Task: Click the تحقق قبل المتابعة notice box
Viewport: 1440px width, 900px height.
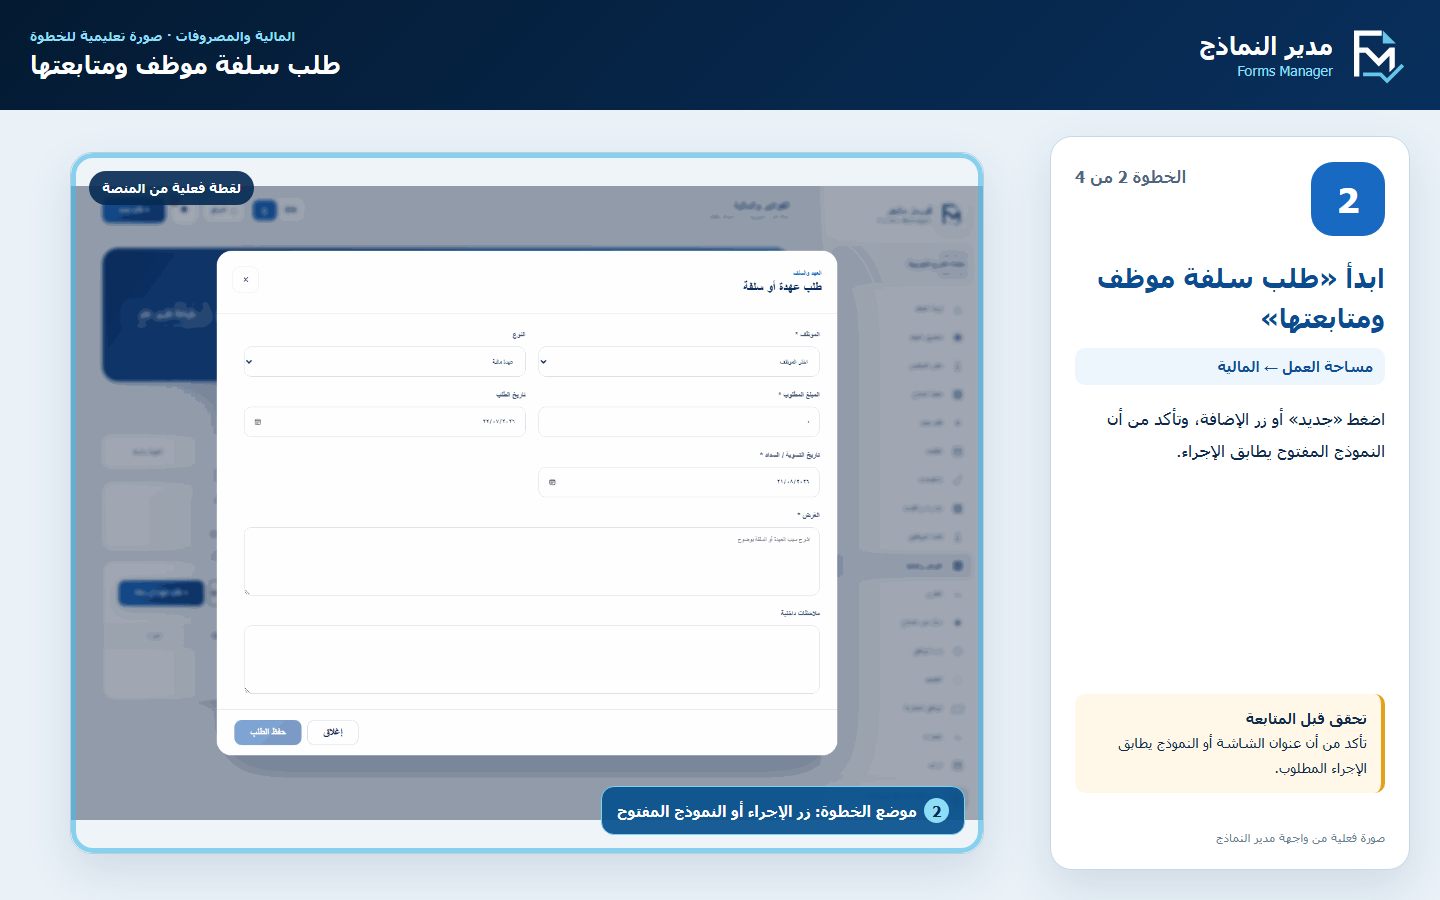Action: (1230, 744)
